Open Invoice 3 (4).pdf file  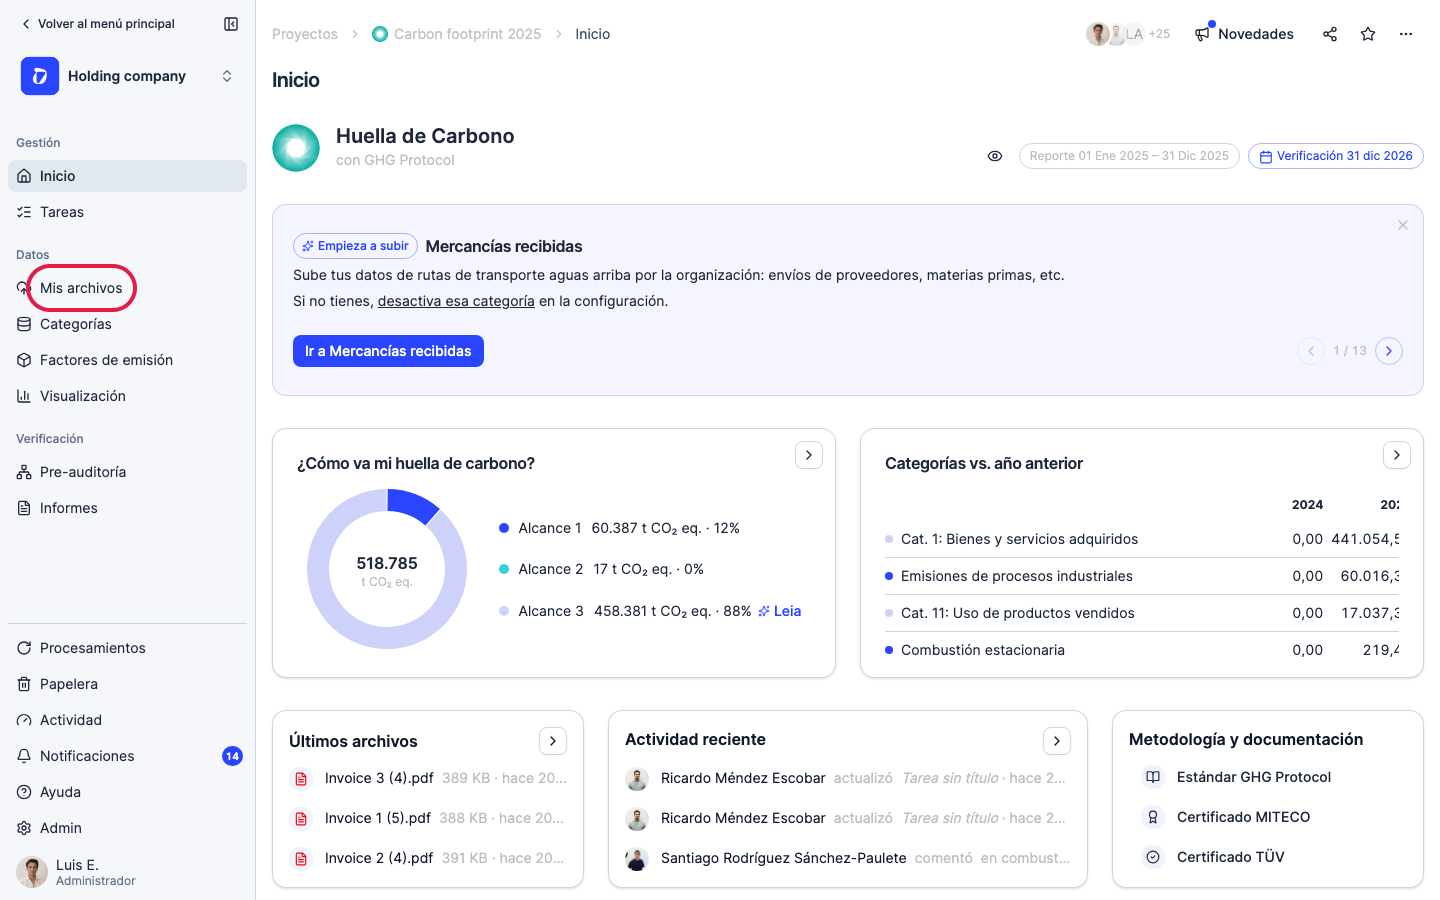tap(379, 778)
